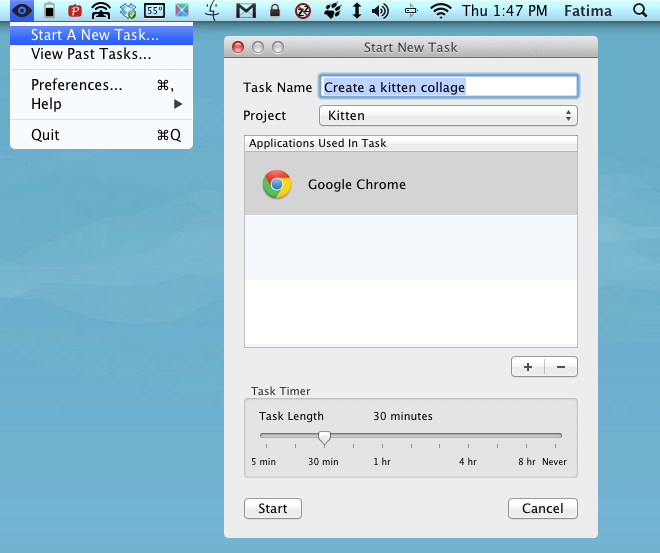Open the Gmail envelope menu bar icon
Viewport: 660px width, 553px height.
(246, 11)
